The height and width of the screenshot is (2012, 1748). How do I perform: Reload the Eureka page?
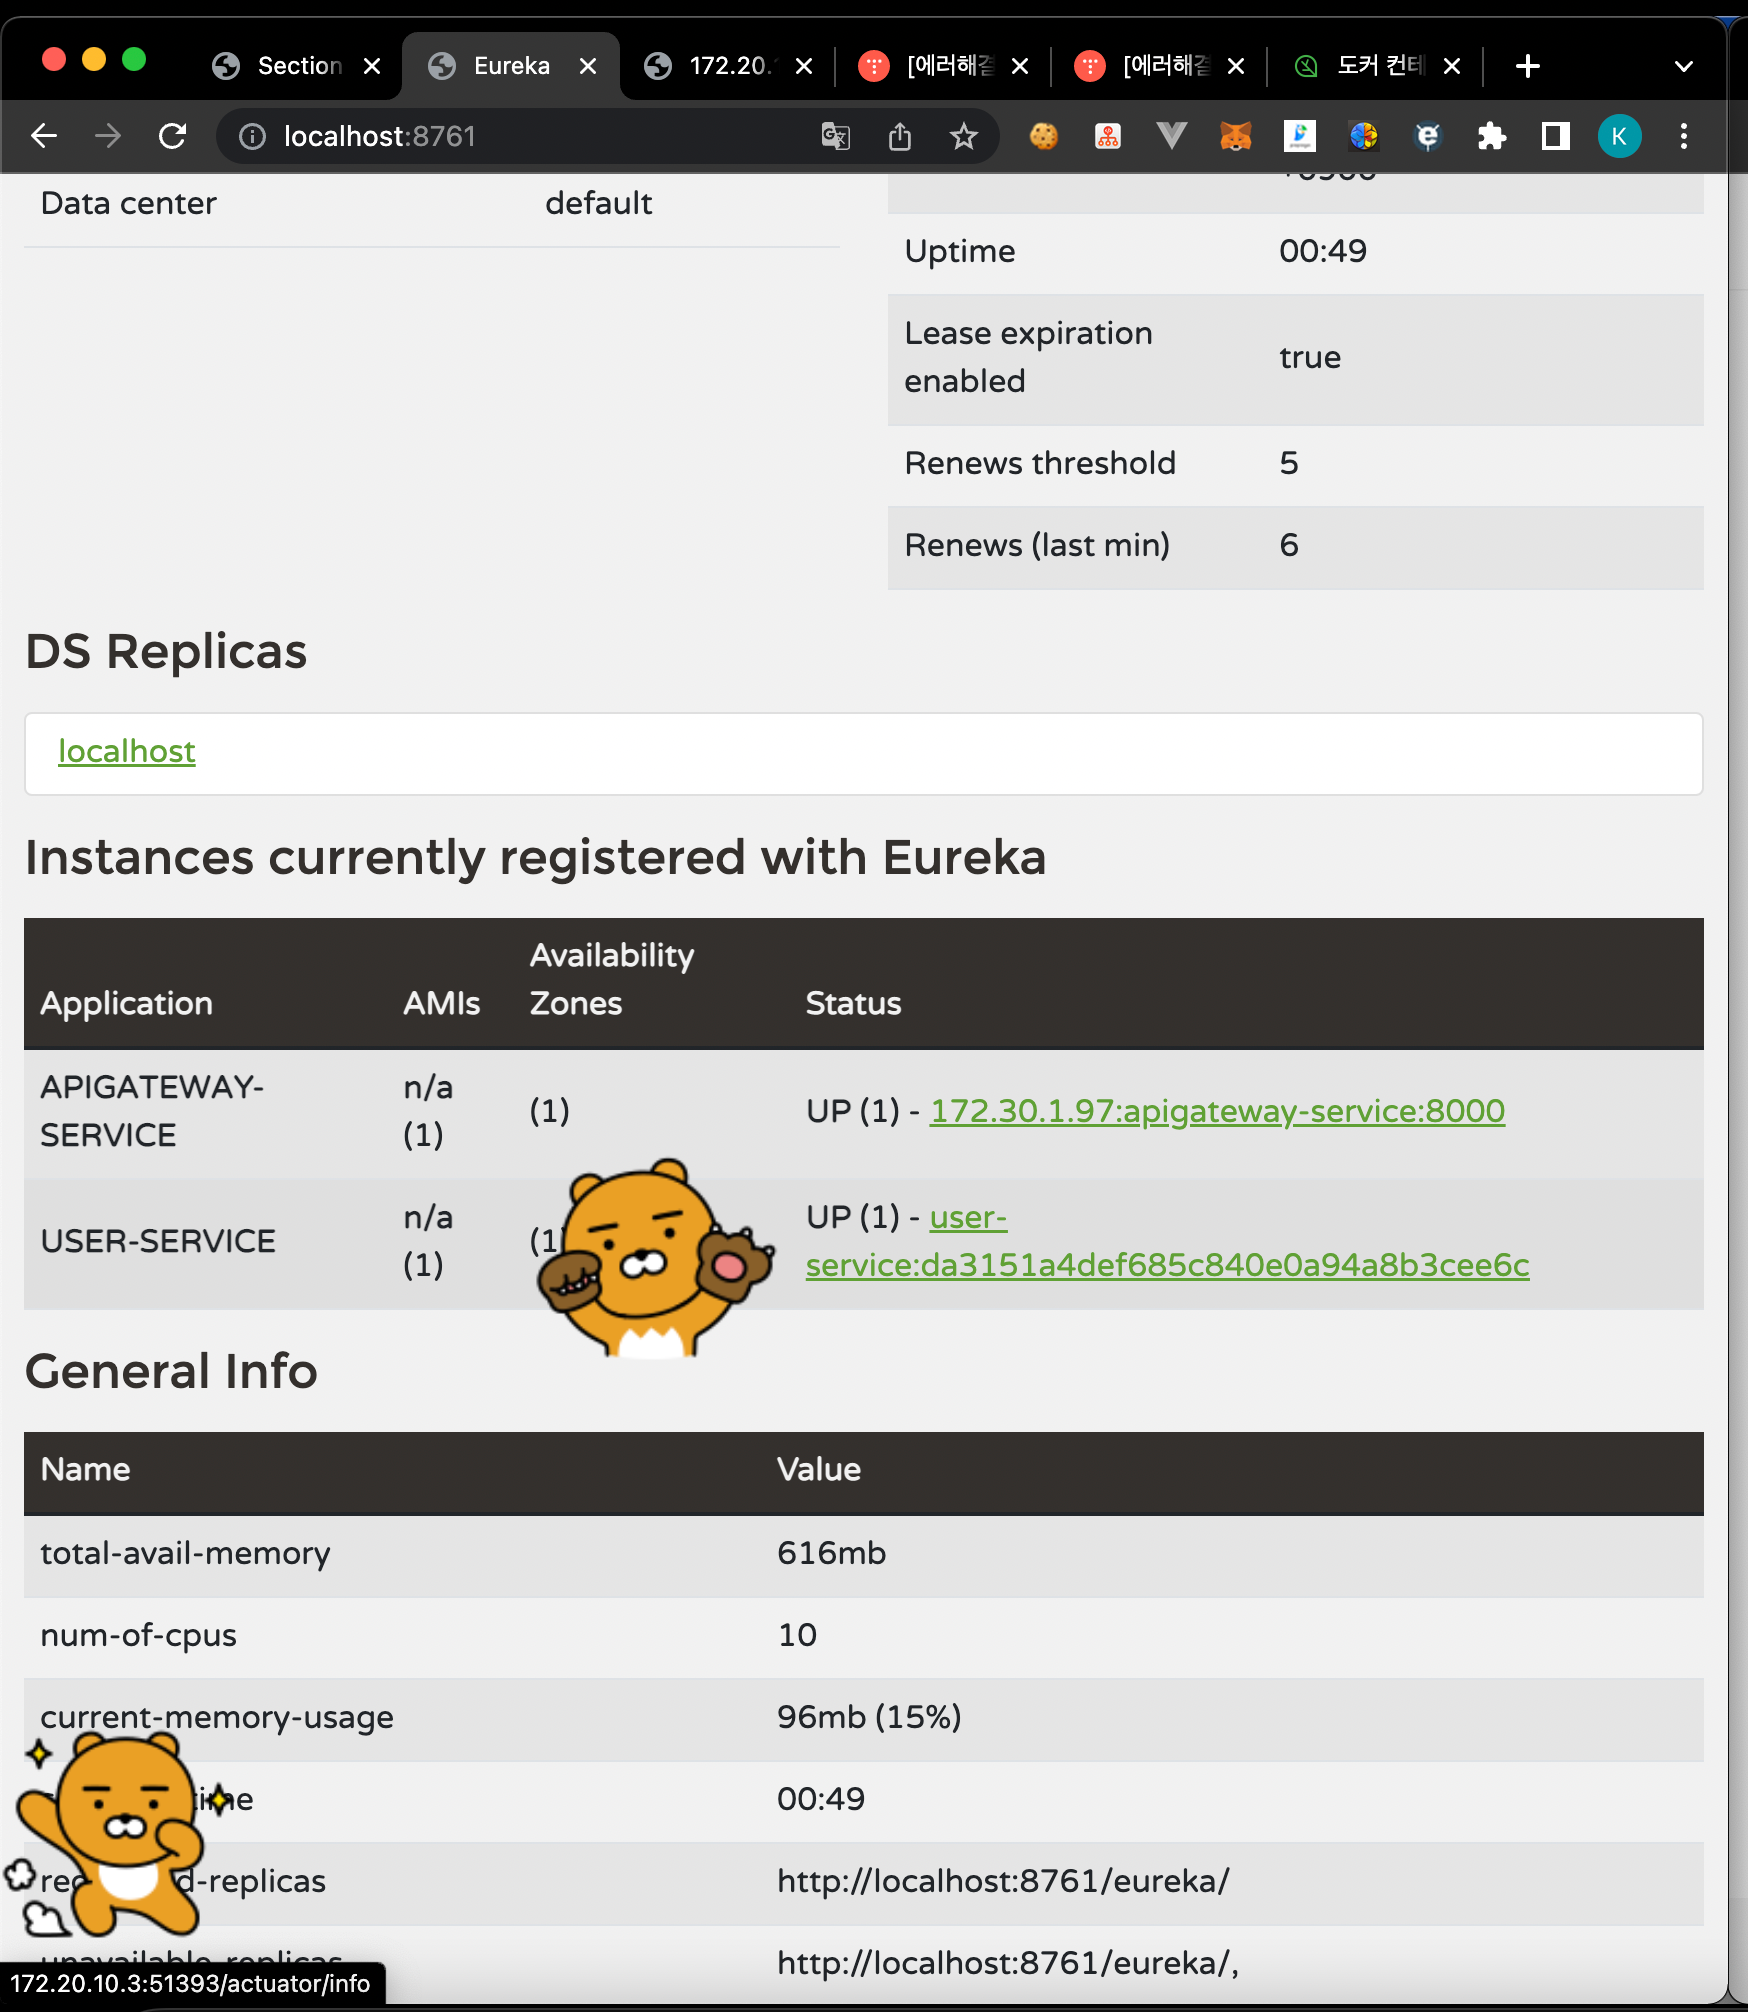point(173,136)
